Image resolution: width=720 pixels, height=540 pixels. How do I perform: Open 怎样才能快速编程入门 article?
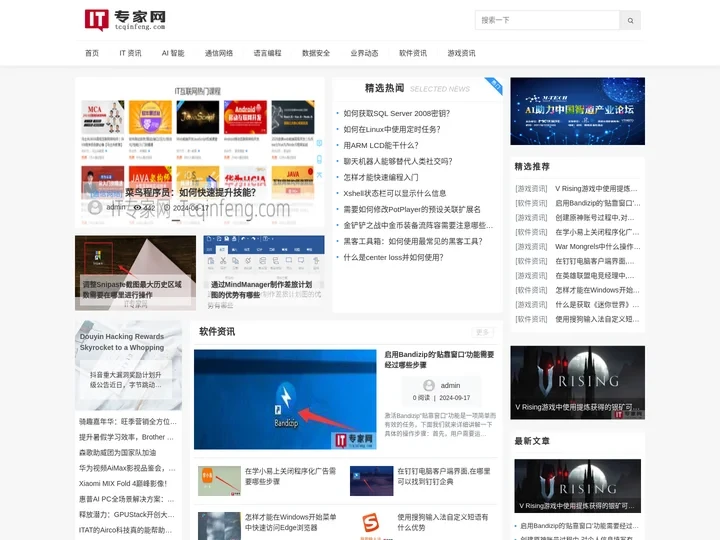(x=381, y=177)
